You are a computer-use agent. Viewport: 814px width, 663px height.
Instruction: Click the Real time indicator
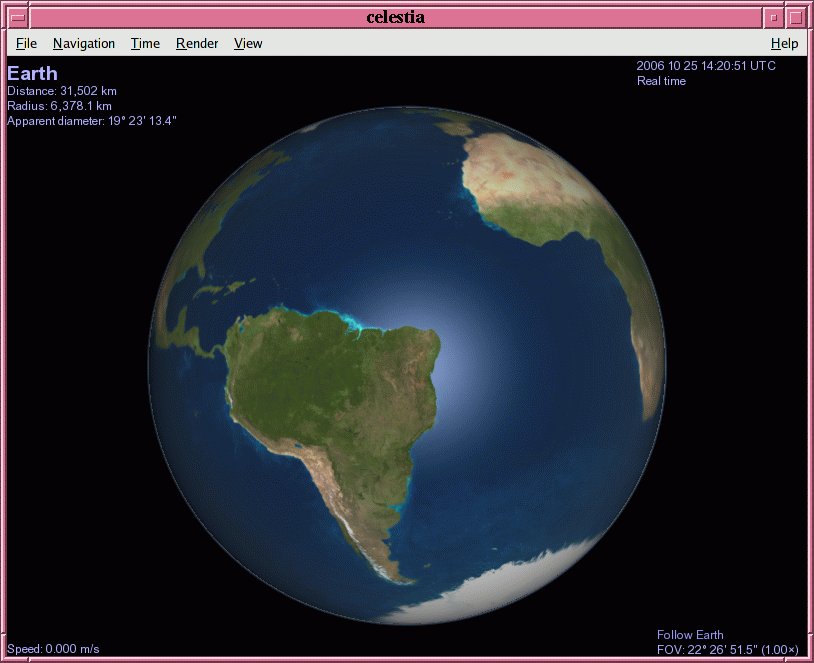pos(661,81)
